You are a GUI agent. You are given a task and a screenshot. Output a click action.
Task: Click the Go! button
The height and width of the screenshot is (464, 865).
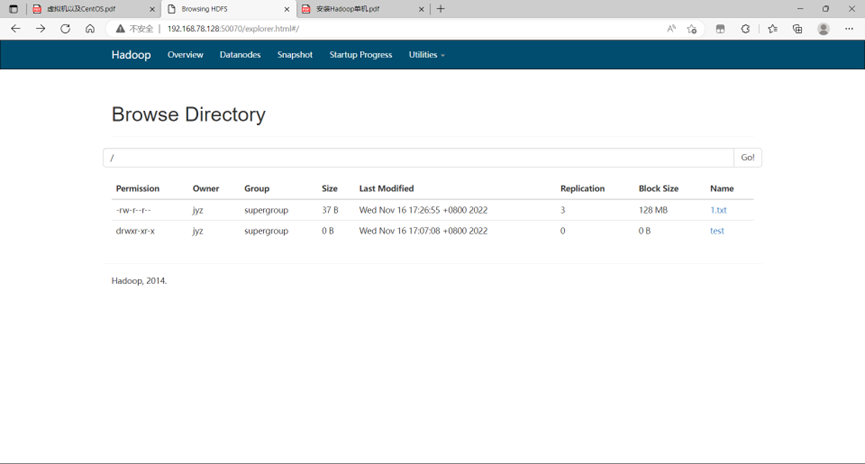[x=747, y=158]
